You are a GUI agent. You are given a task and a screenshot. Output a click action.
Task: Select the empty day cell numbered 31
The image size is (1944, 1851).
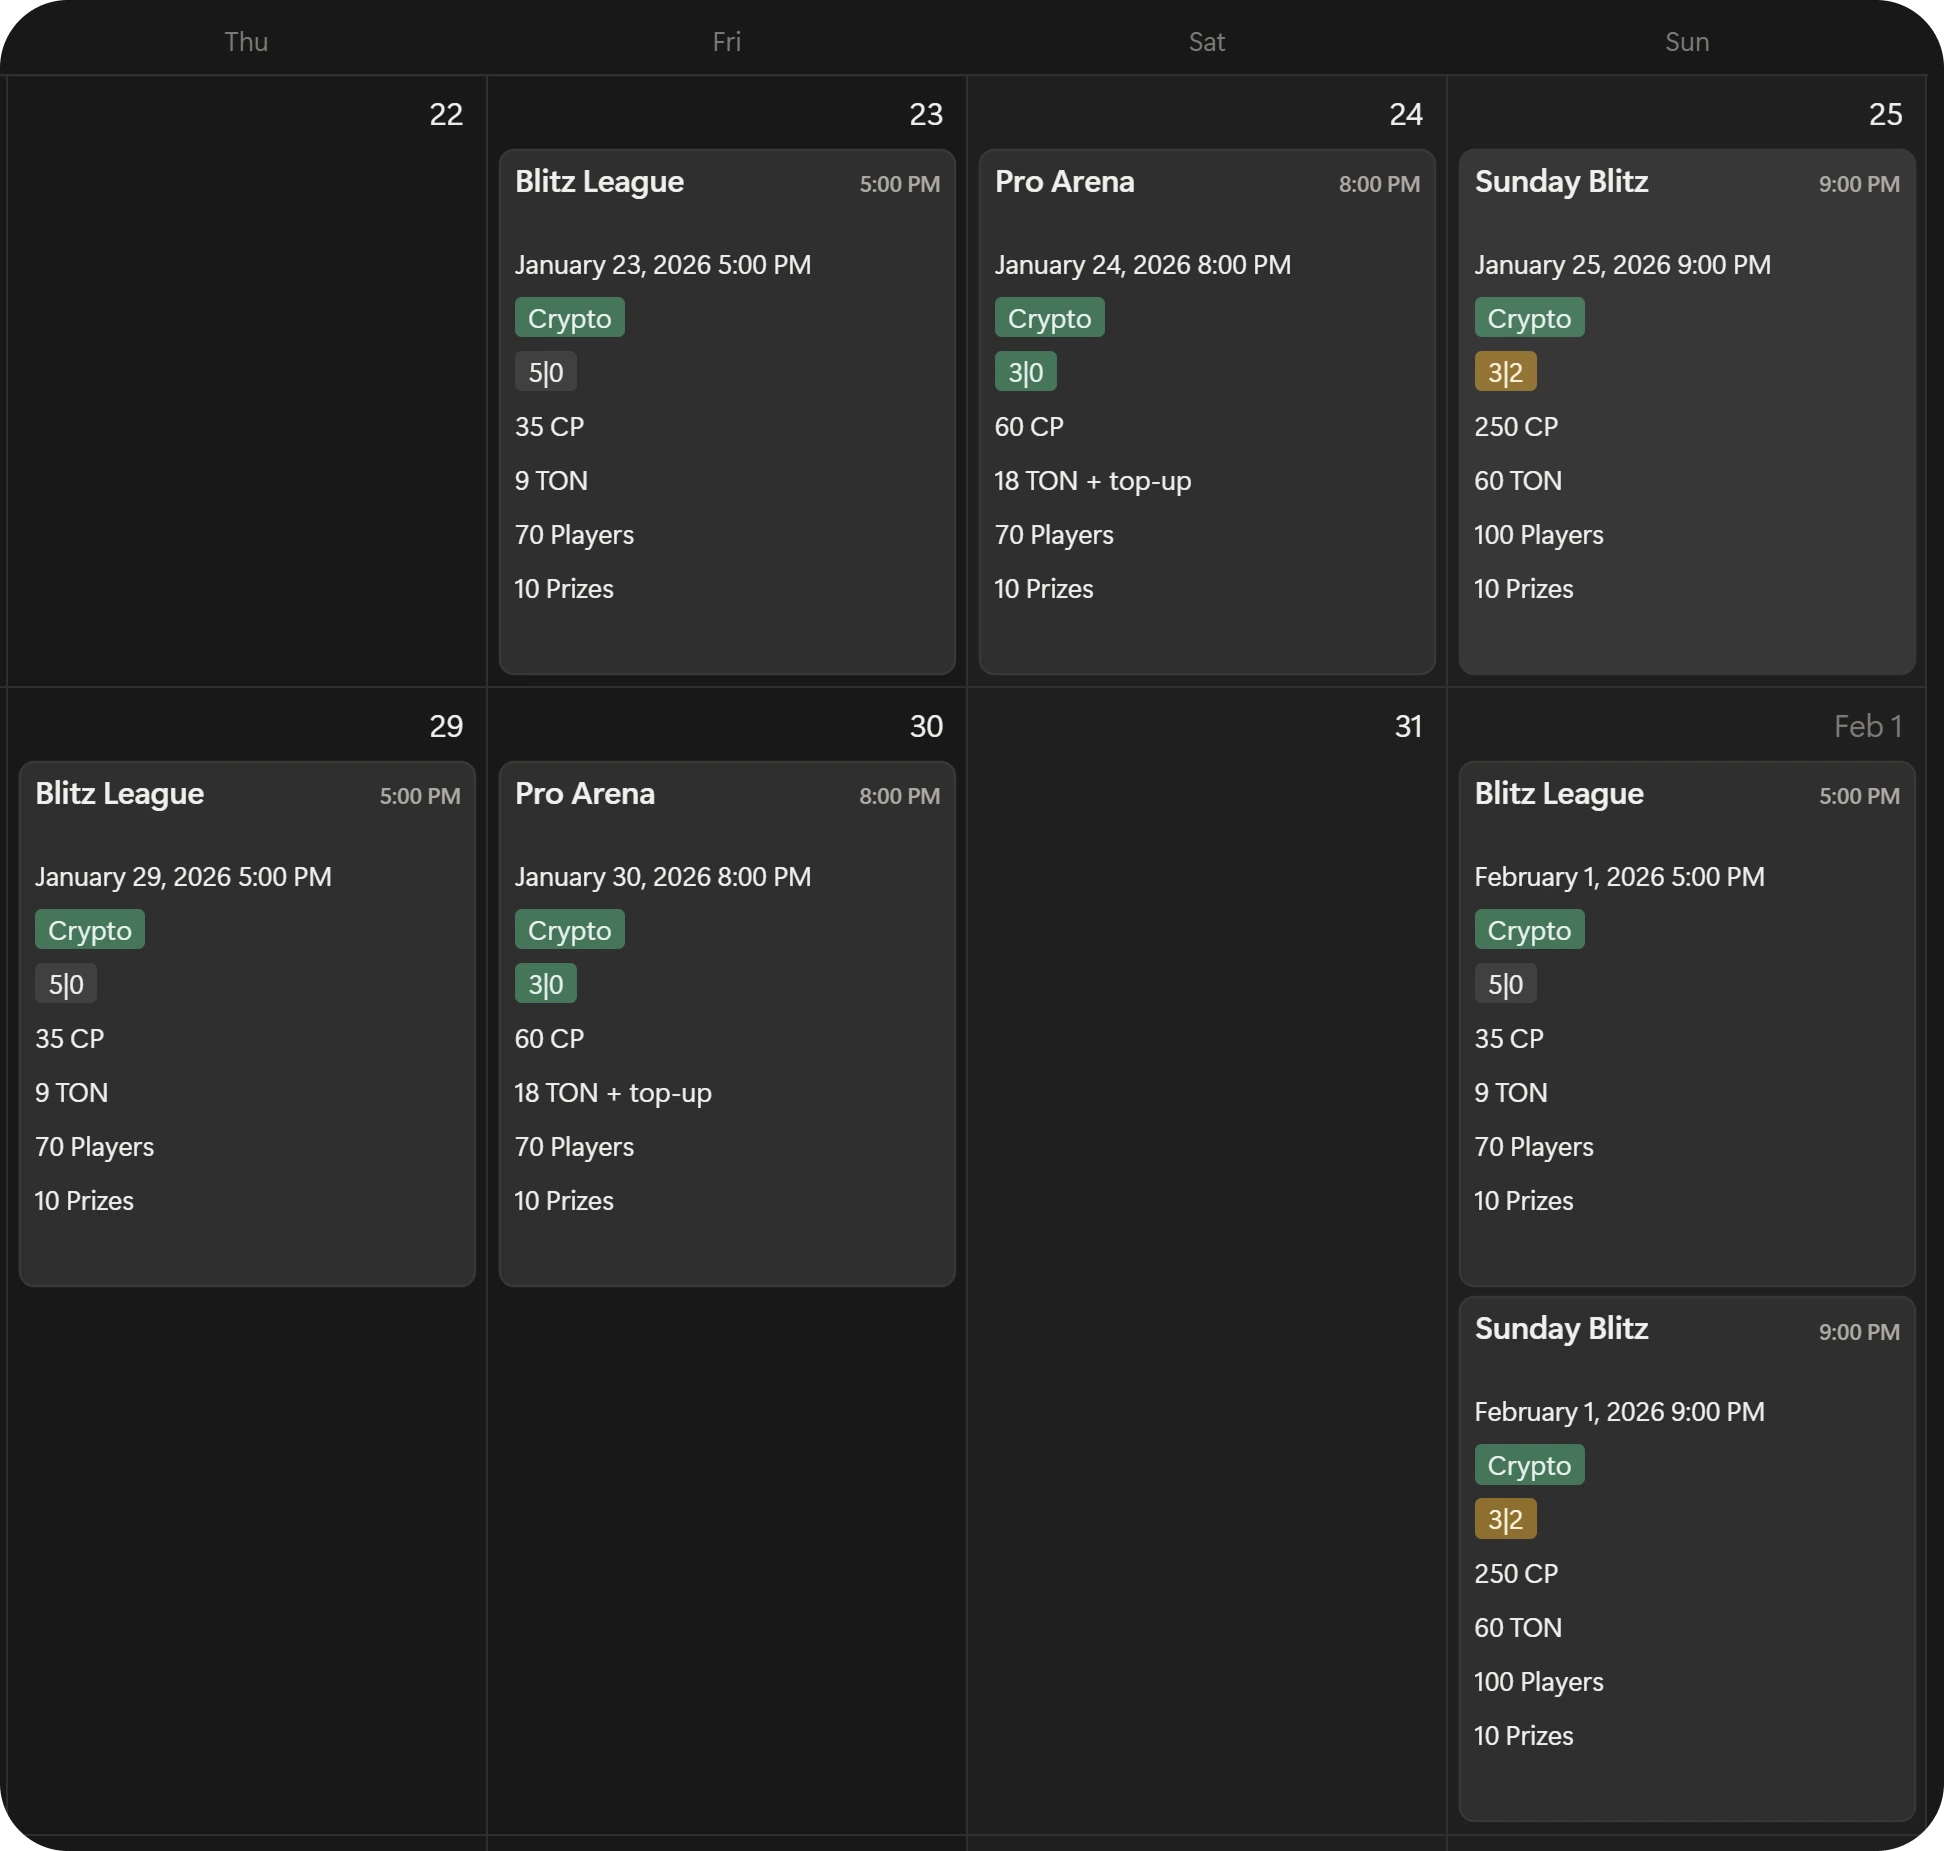[x=1206, y=1200]
